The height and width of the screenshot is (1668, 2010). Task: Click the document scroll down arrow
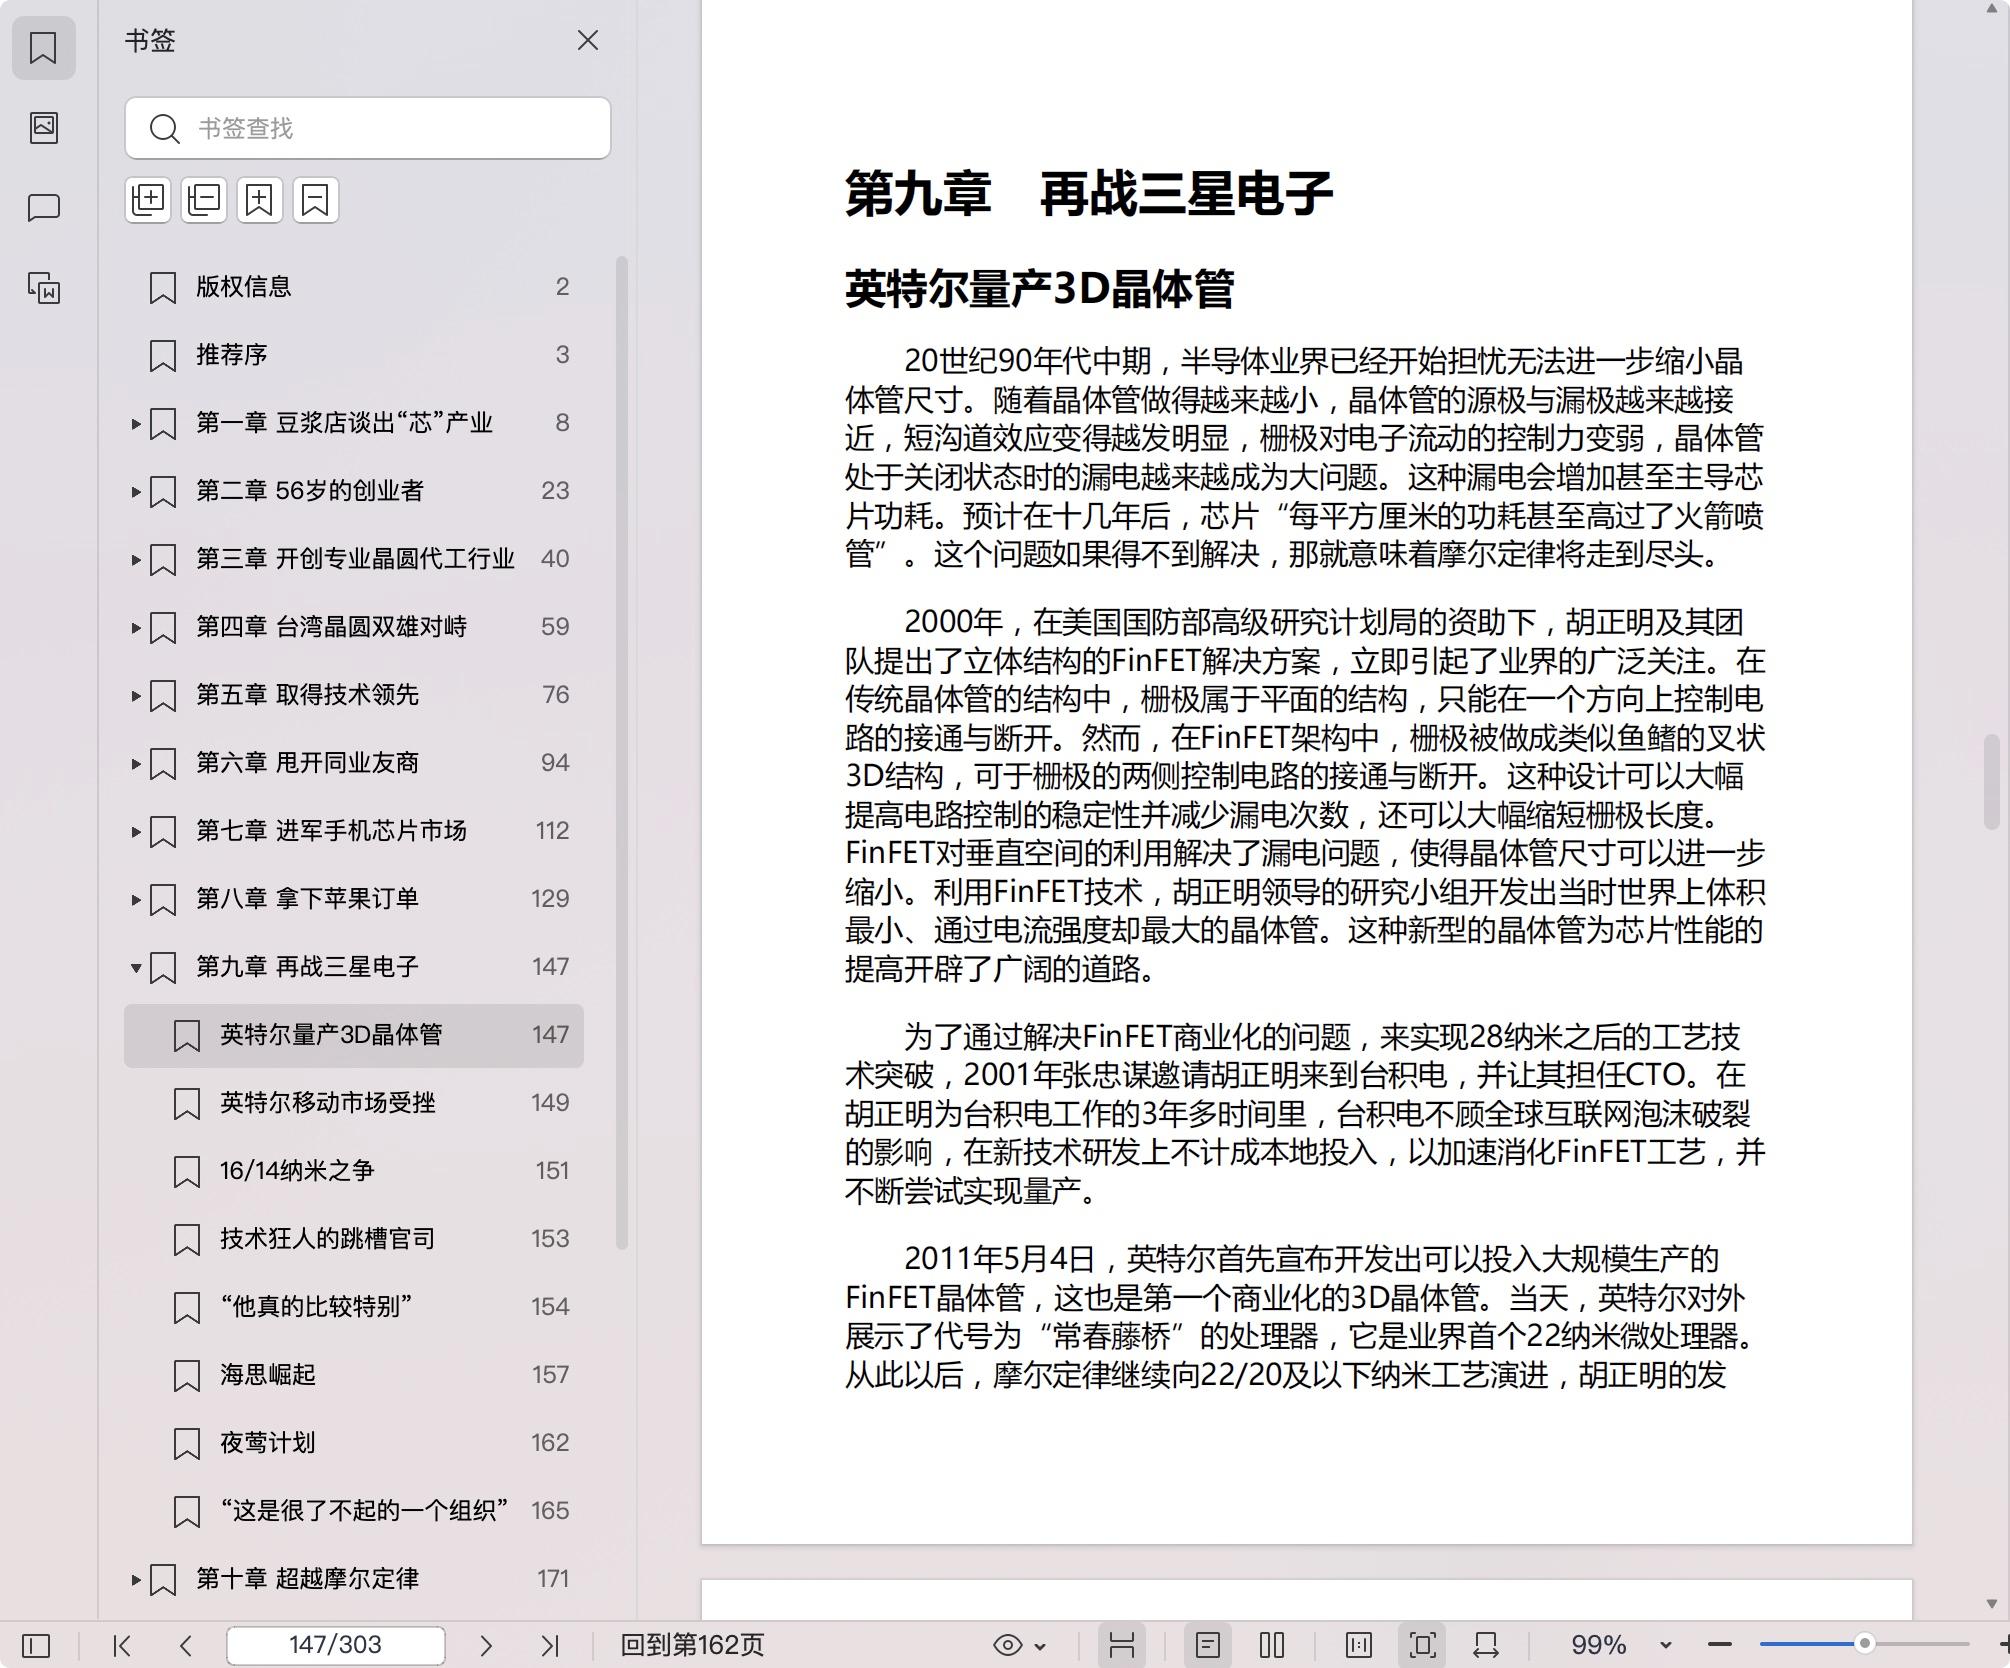(1992, 1603)
